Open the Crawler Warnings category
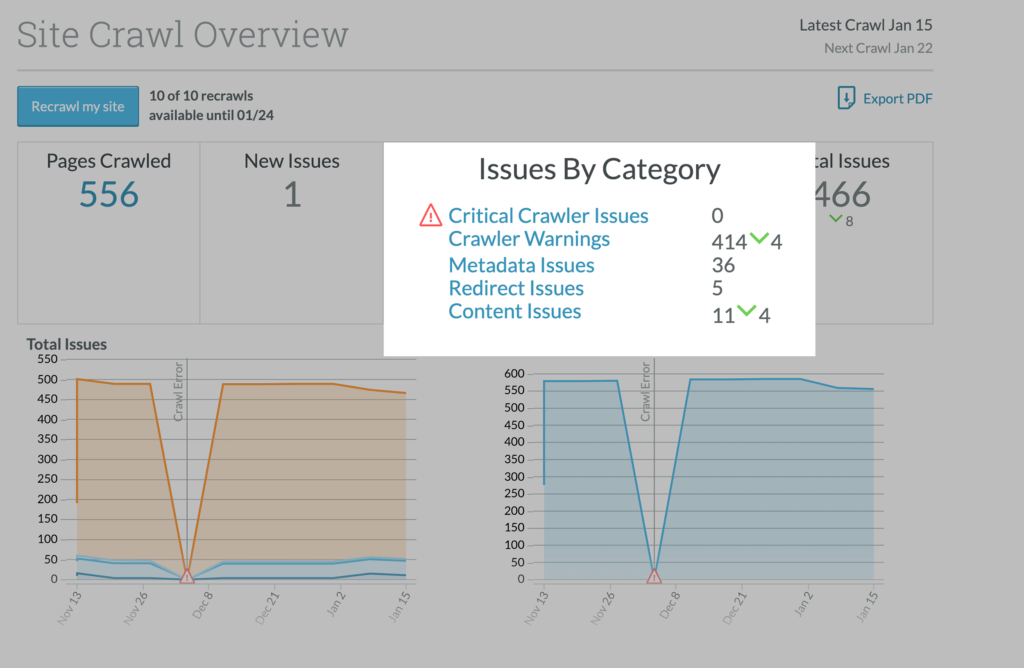1024x668 pixels. coord(529,239)
